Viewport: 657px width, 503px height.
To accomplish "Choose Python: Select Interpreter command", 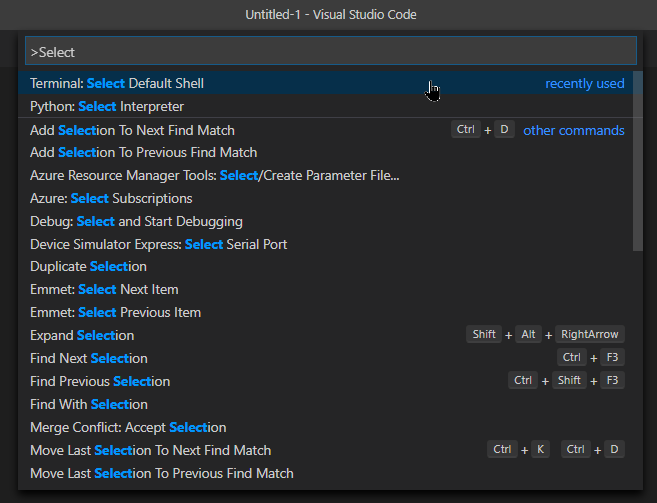I will click(x=107, y=106).
